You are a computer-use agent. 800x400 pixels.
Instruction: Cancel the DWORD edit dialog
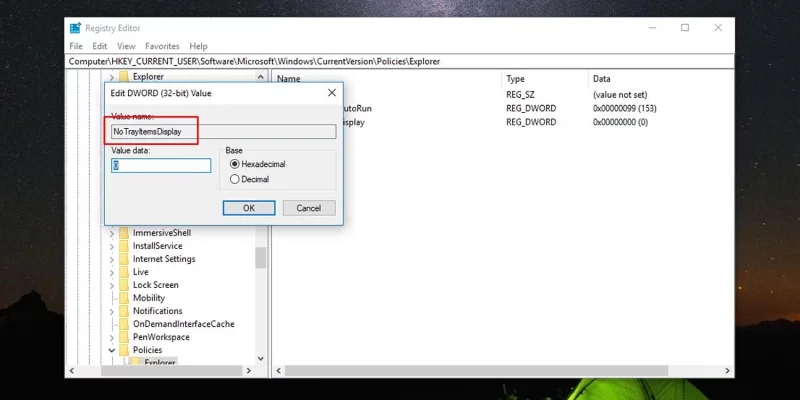309,208
